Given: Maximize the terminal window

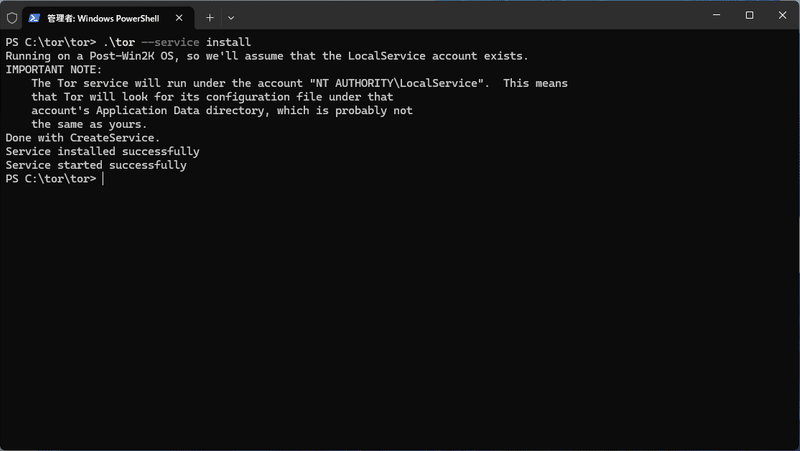Looking at the screenshot, I should click(x=749, y=15).
